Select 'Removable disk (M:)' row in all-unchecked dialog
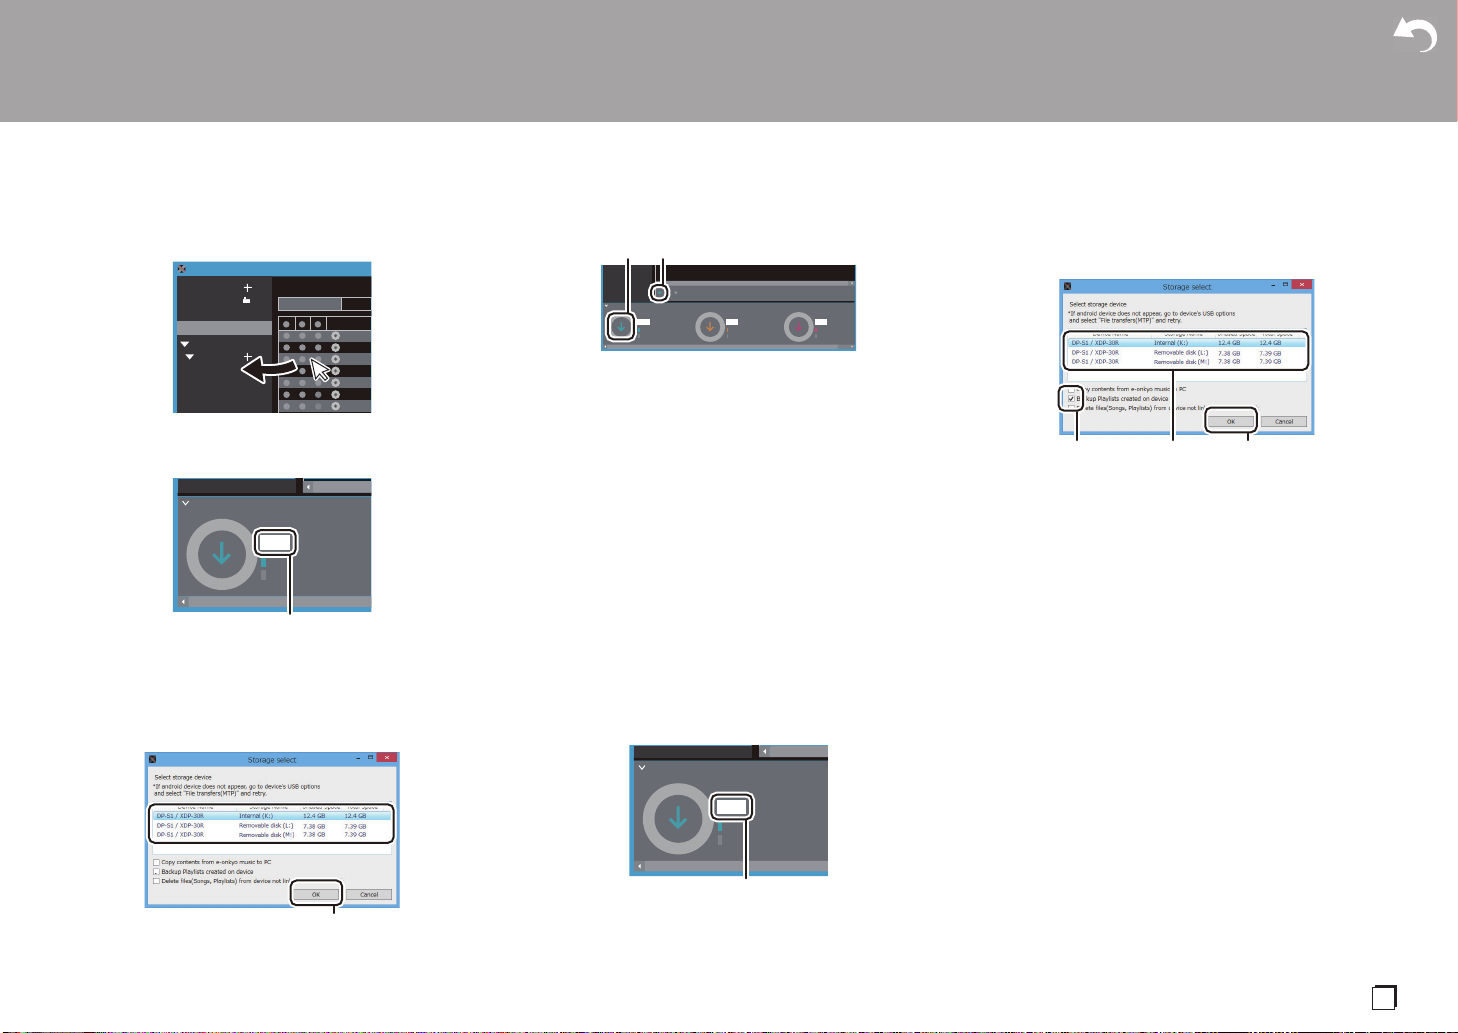The height and width of the screenshot is (1033, 1458). coord(272,835)
